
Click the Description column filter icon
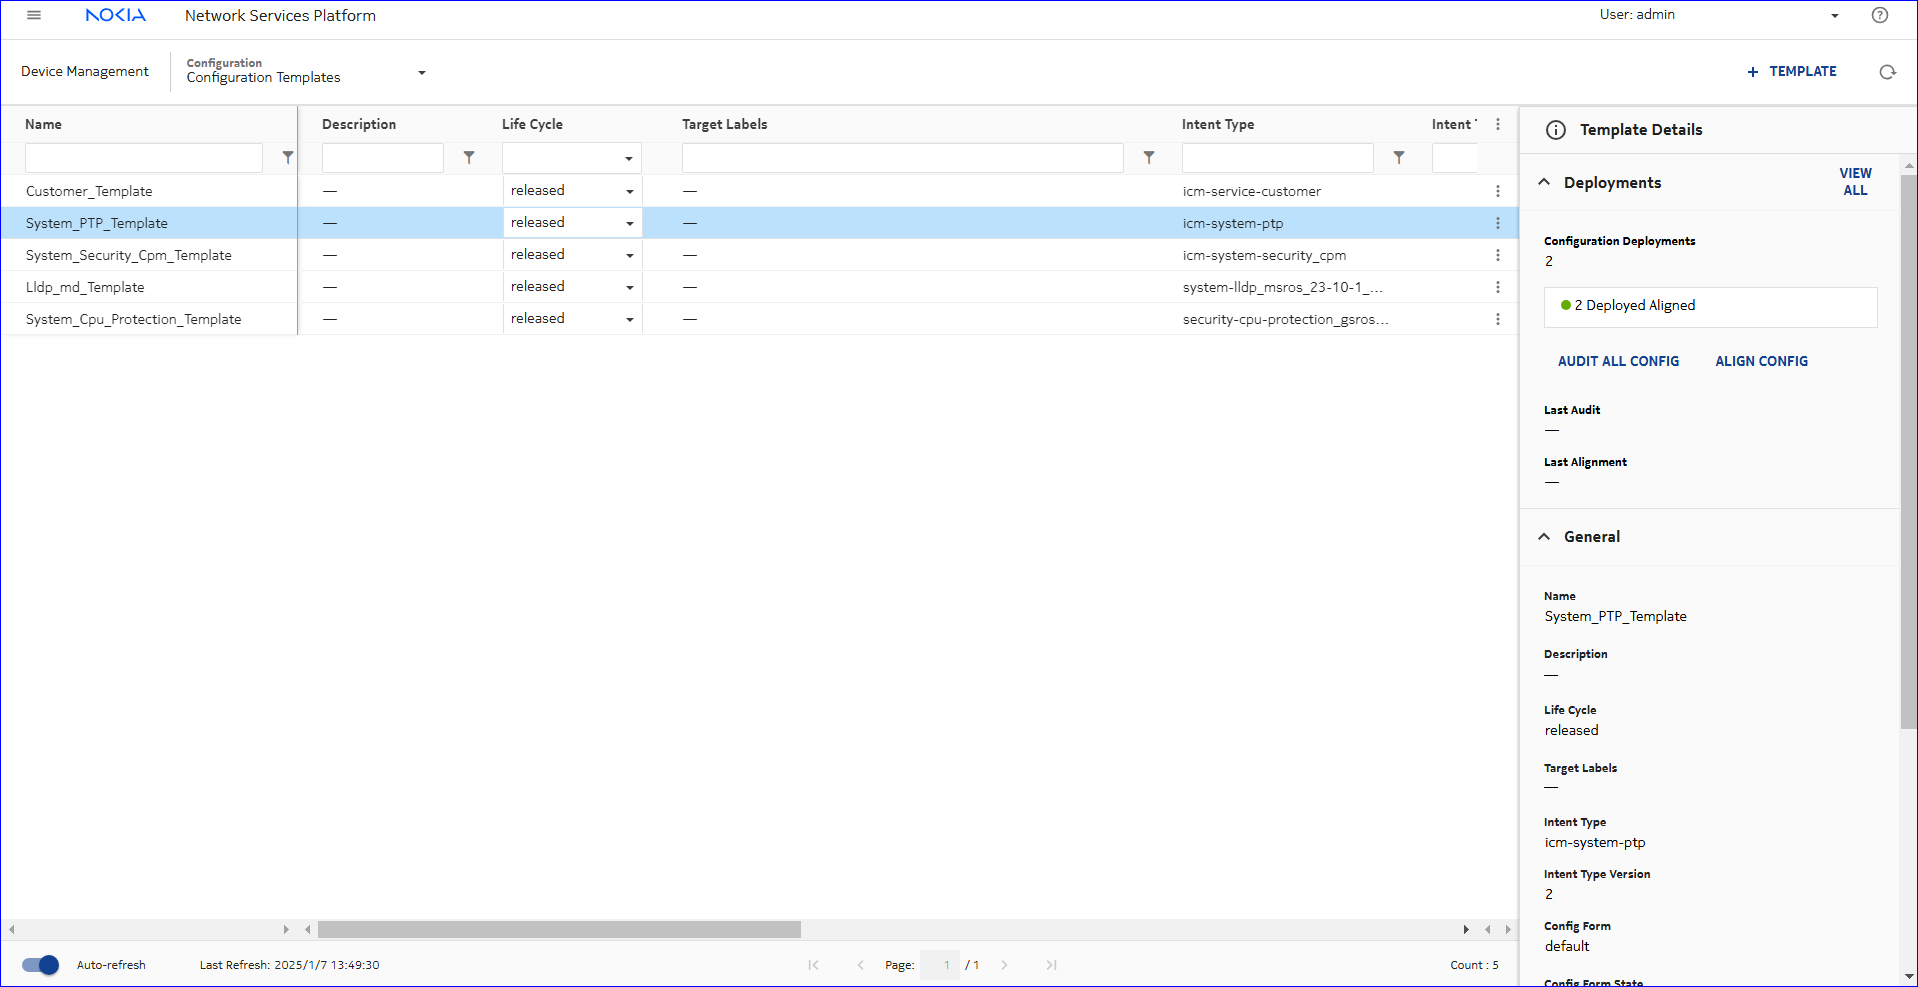[x=469, y=158]
